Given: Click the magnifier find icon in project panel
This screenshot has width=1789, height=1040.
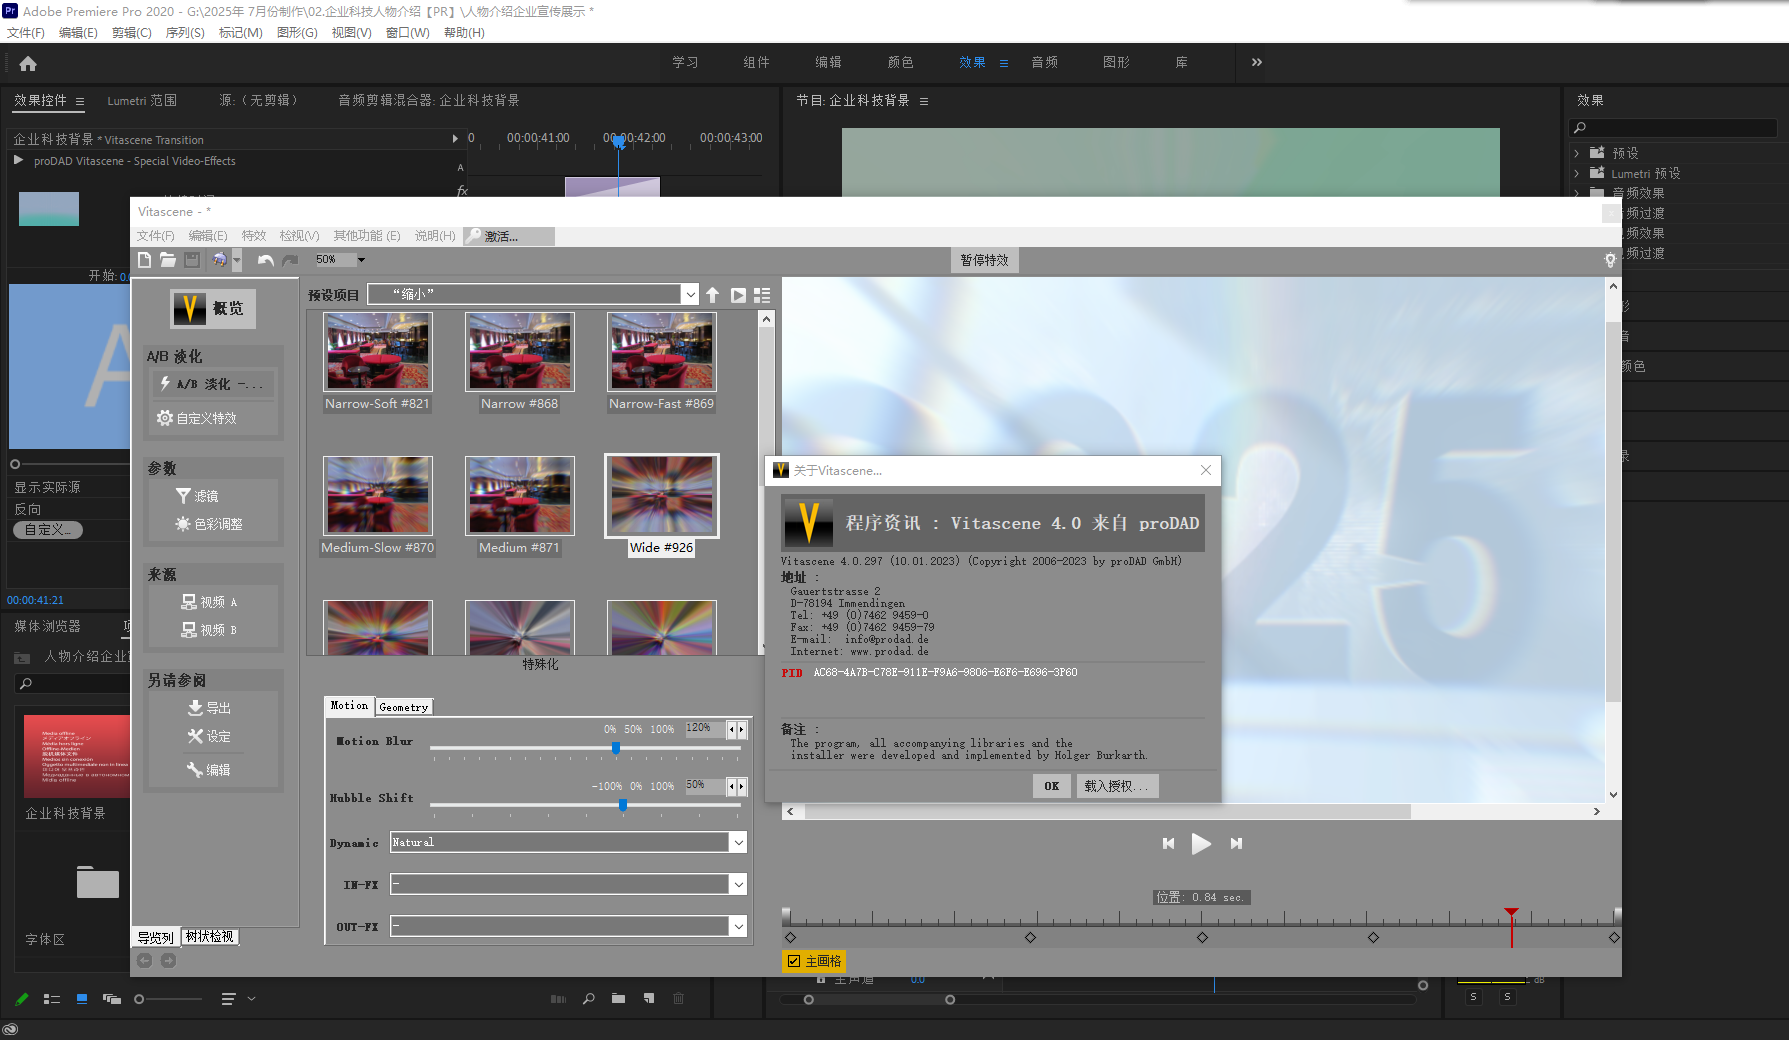Looking at the screenshot, I should [x=589, y=998].
